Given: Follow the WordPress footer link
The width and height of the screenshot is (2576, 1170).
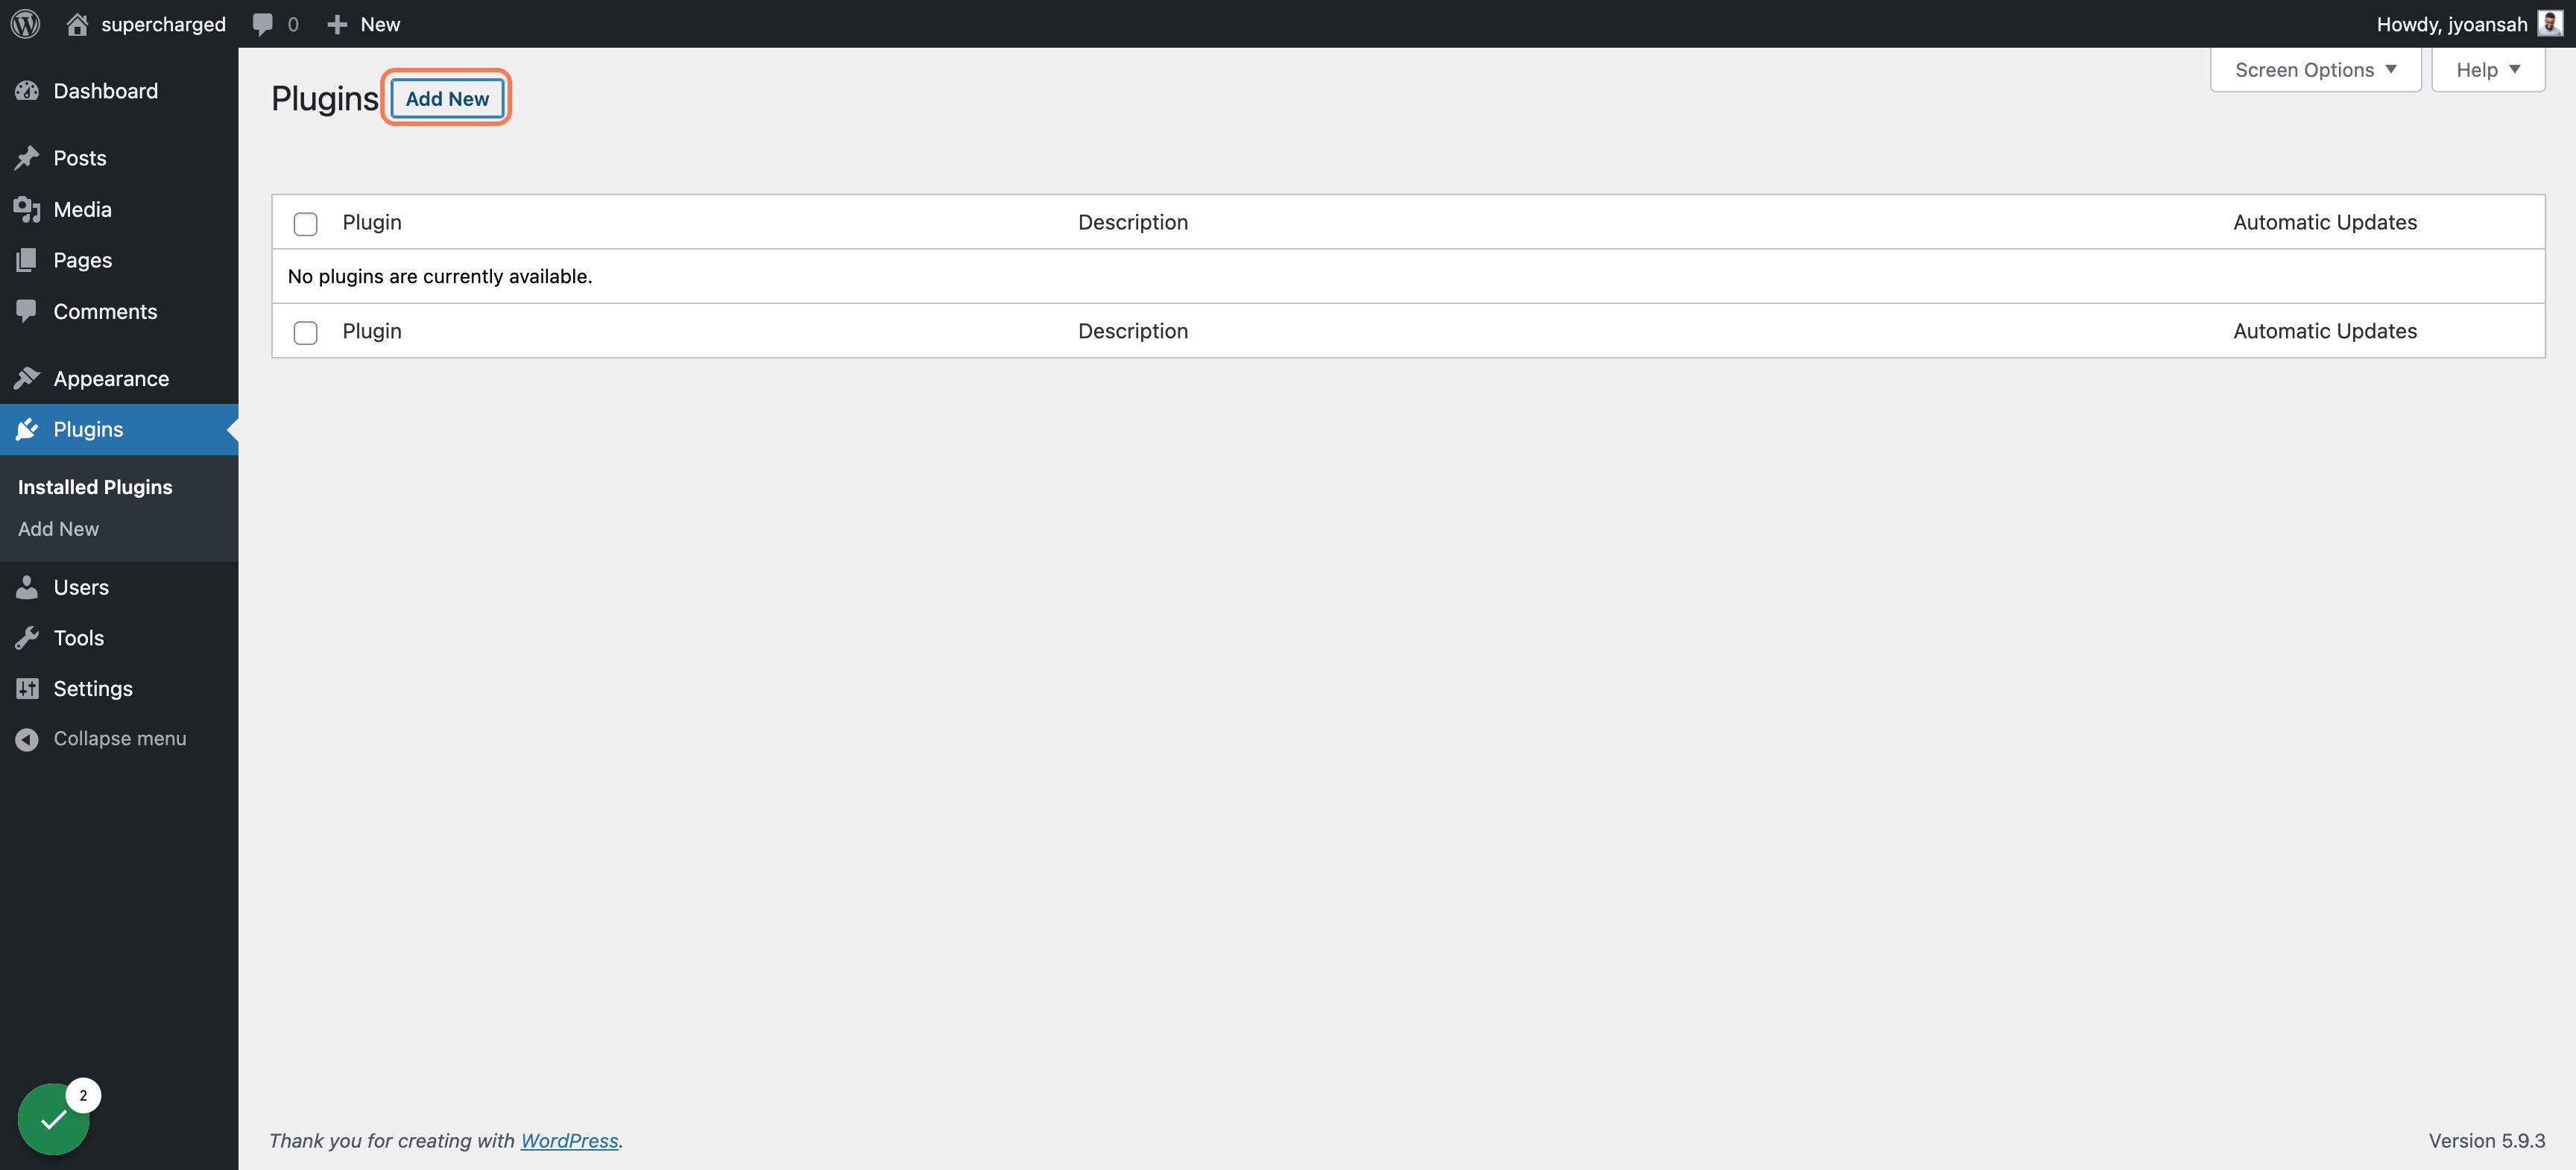Looking at the screenshot, I should coord(569,1140).
